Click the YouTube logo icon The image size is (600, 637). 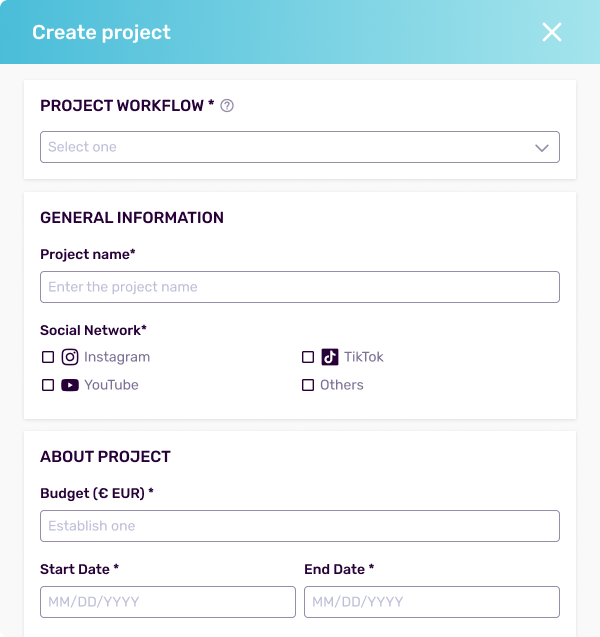coord(70,385)
